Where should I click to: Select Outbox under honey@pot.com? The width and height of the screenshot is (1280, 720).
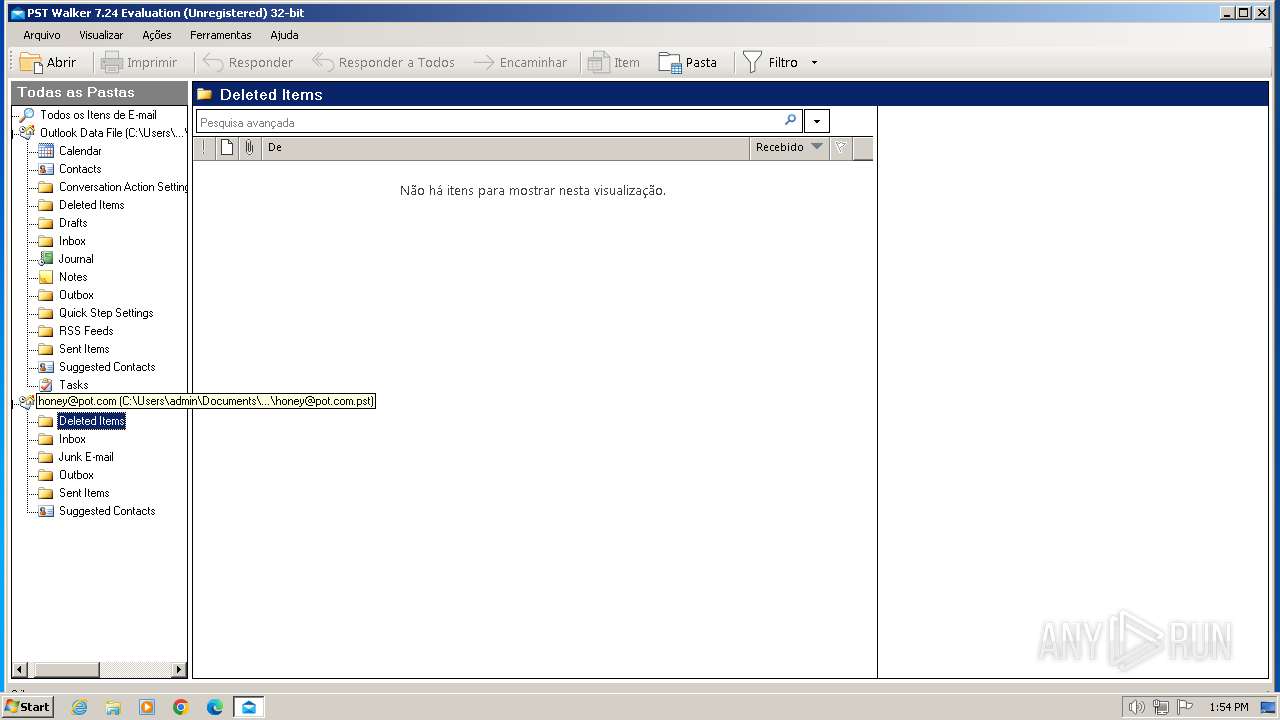tap(76, 475)
